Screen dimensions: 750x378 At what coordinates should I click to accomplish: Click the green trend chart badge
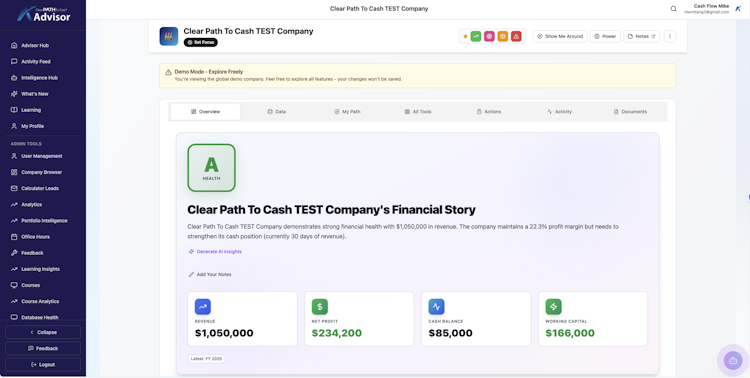(x=476, y=36)
